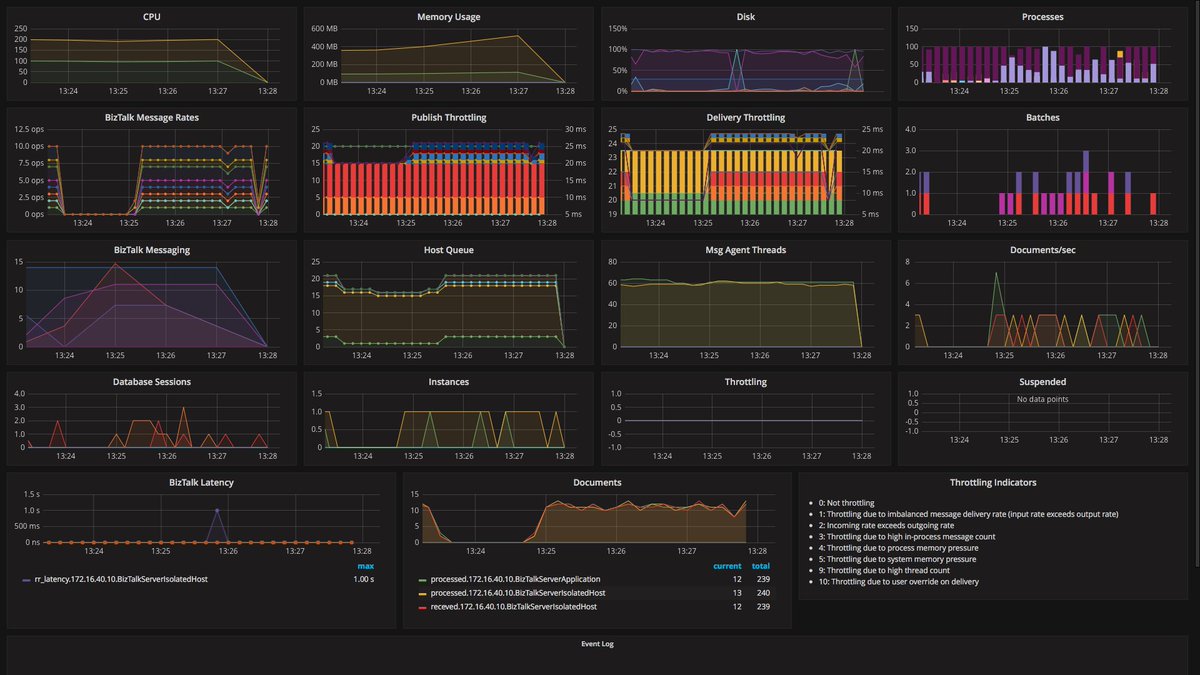1200x675 pixels.
Task: Select the Throttling Indicators panel title
Action: [x=993, y=482]
